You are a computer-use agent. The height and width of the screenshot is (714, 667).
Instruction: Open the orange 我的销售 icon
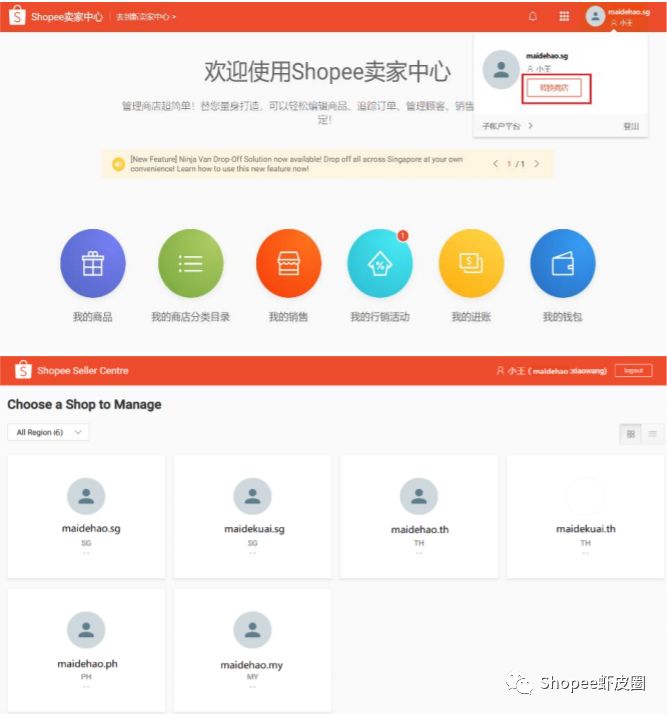click(289, 264)
